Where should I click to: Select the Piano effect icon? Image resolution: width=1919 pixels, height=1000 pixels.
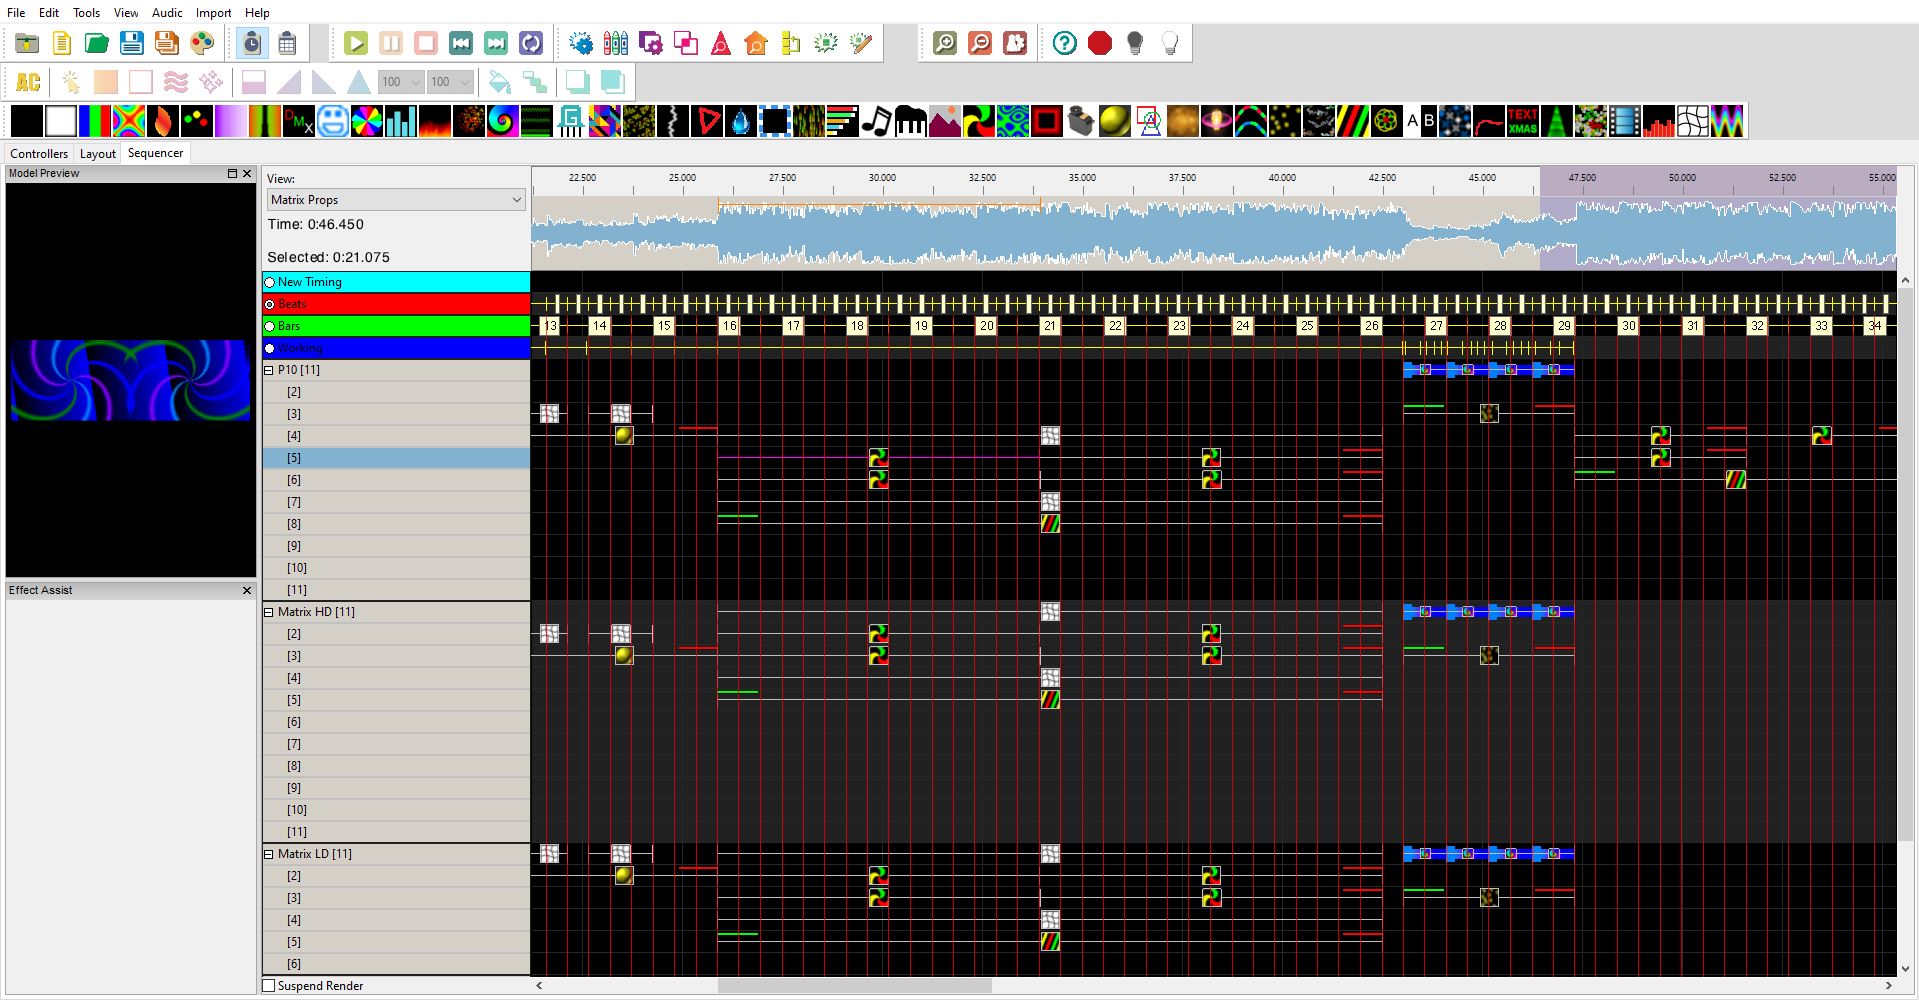(x=910, y=121)
